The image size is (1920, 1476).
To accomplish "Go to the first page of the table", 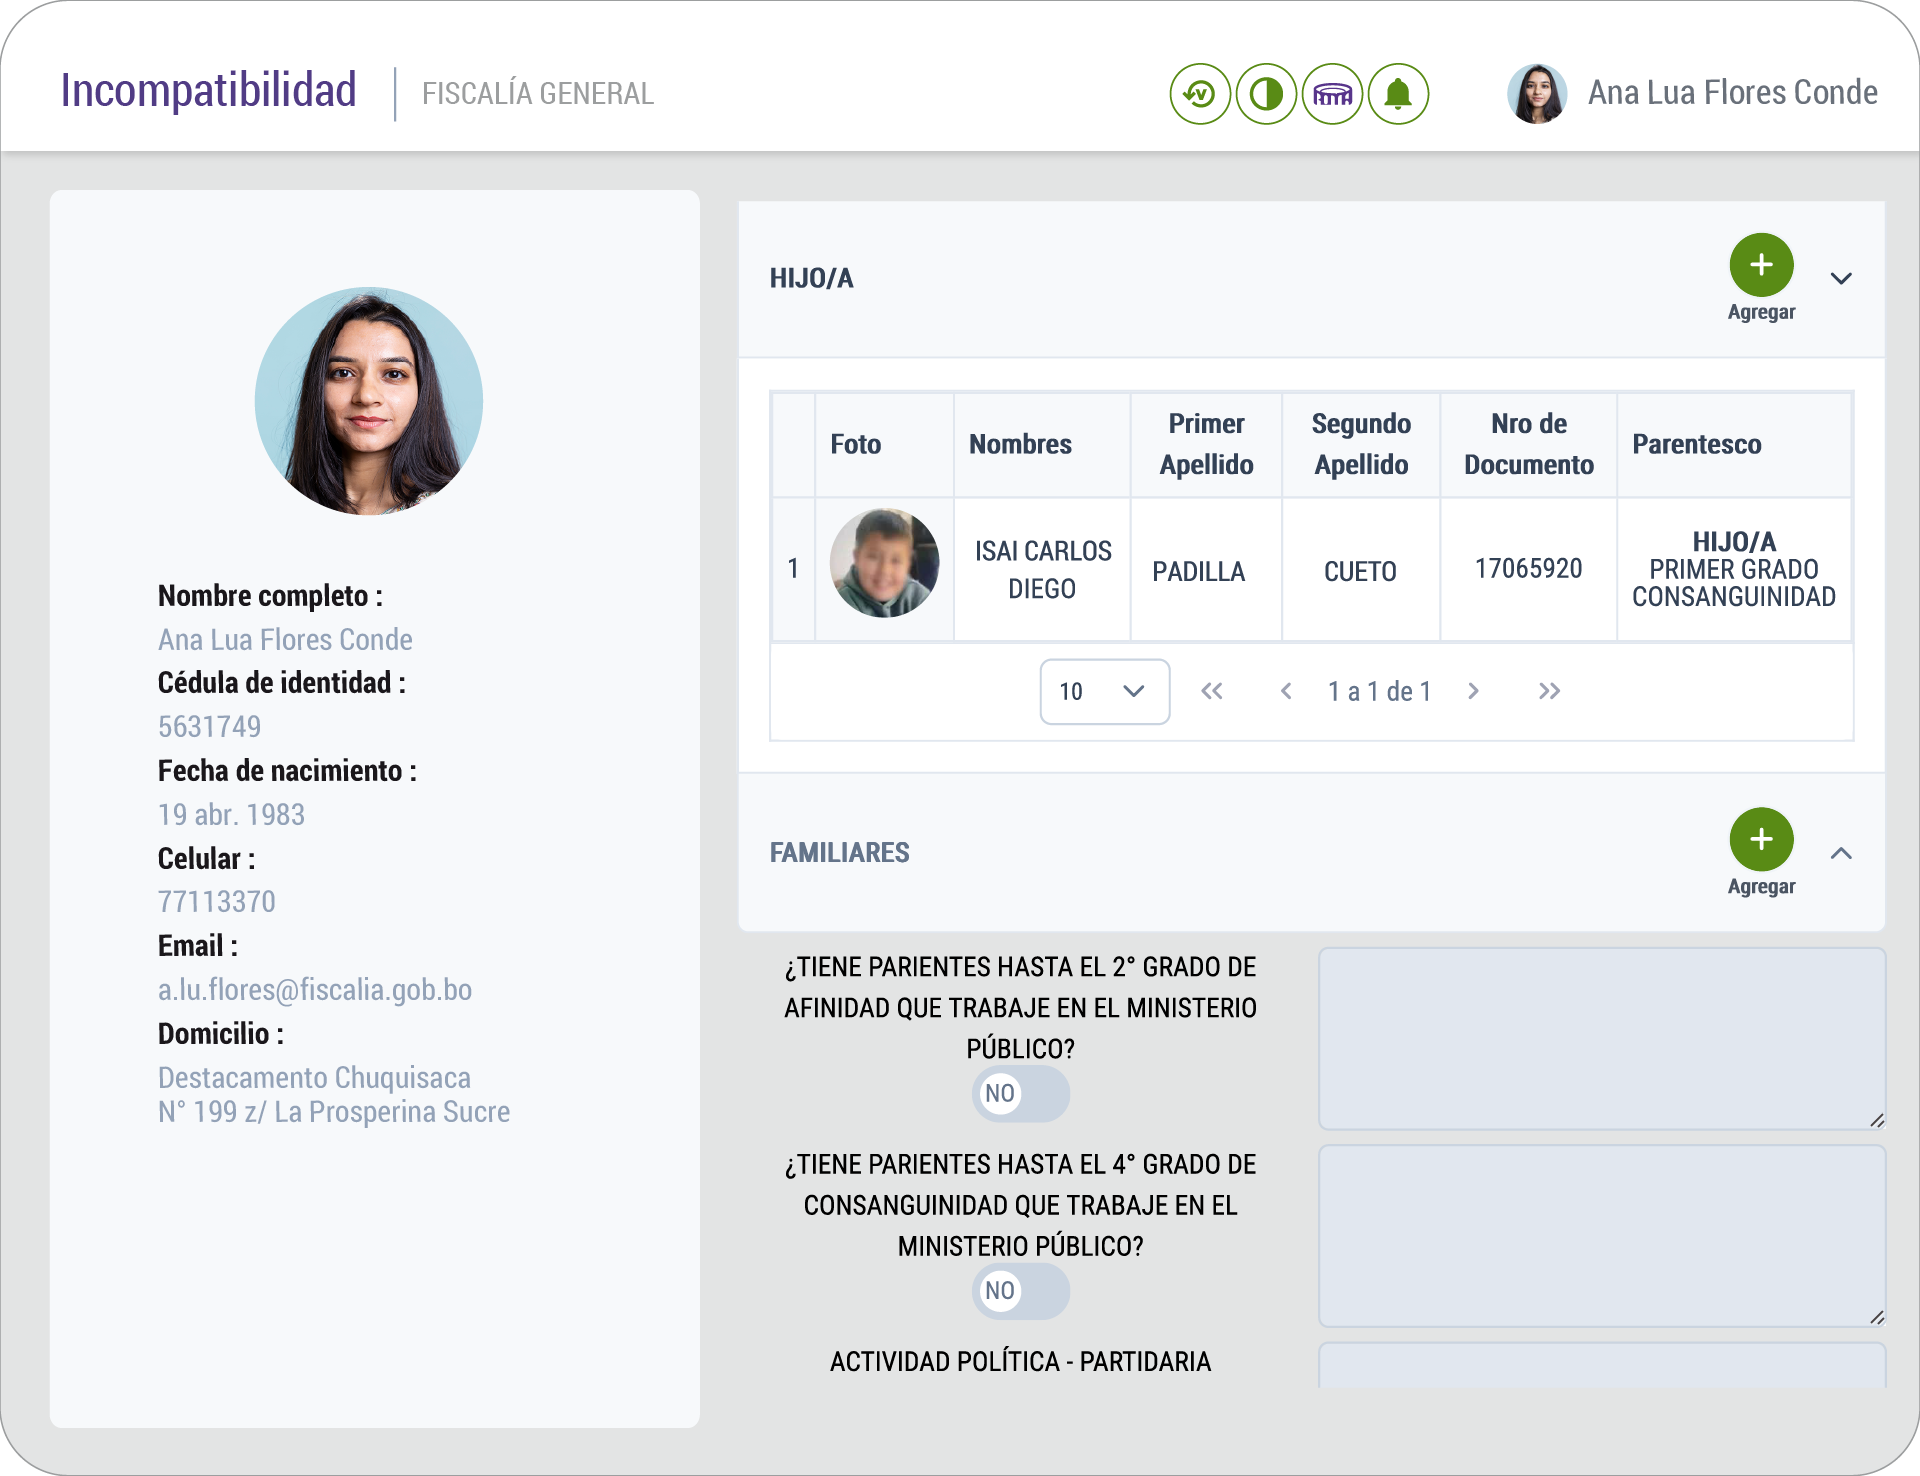I will tap(1211, 691).
